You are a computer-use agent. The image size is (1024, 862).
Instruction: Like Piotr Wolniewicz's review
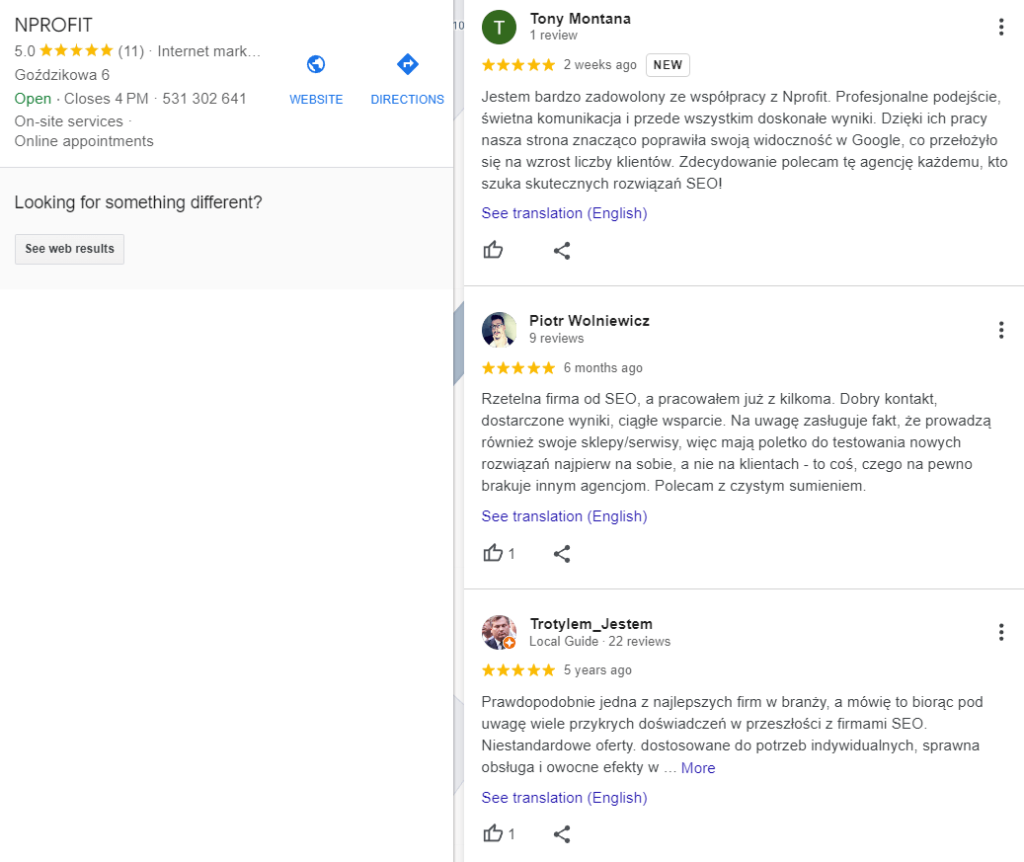tap(493, 553)
